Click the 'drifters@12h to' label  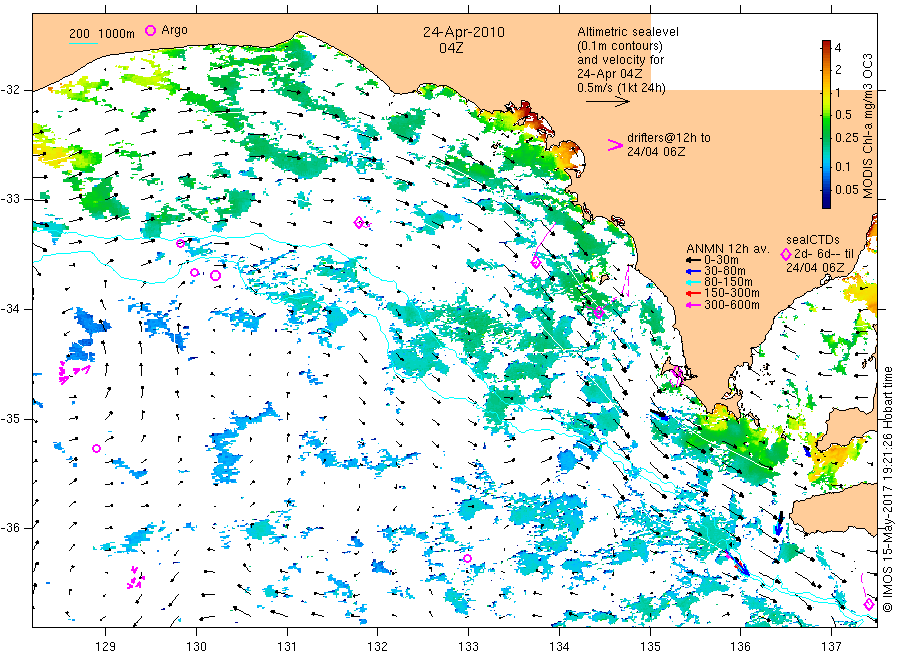pos(669,138)
